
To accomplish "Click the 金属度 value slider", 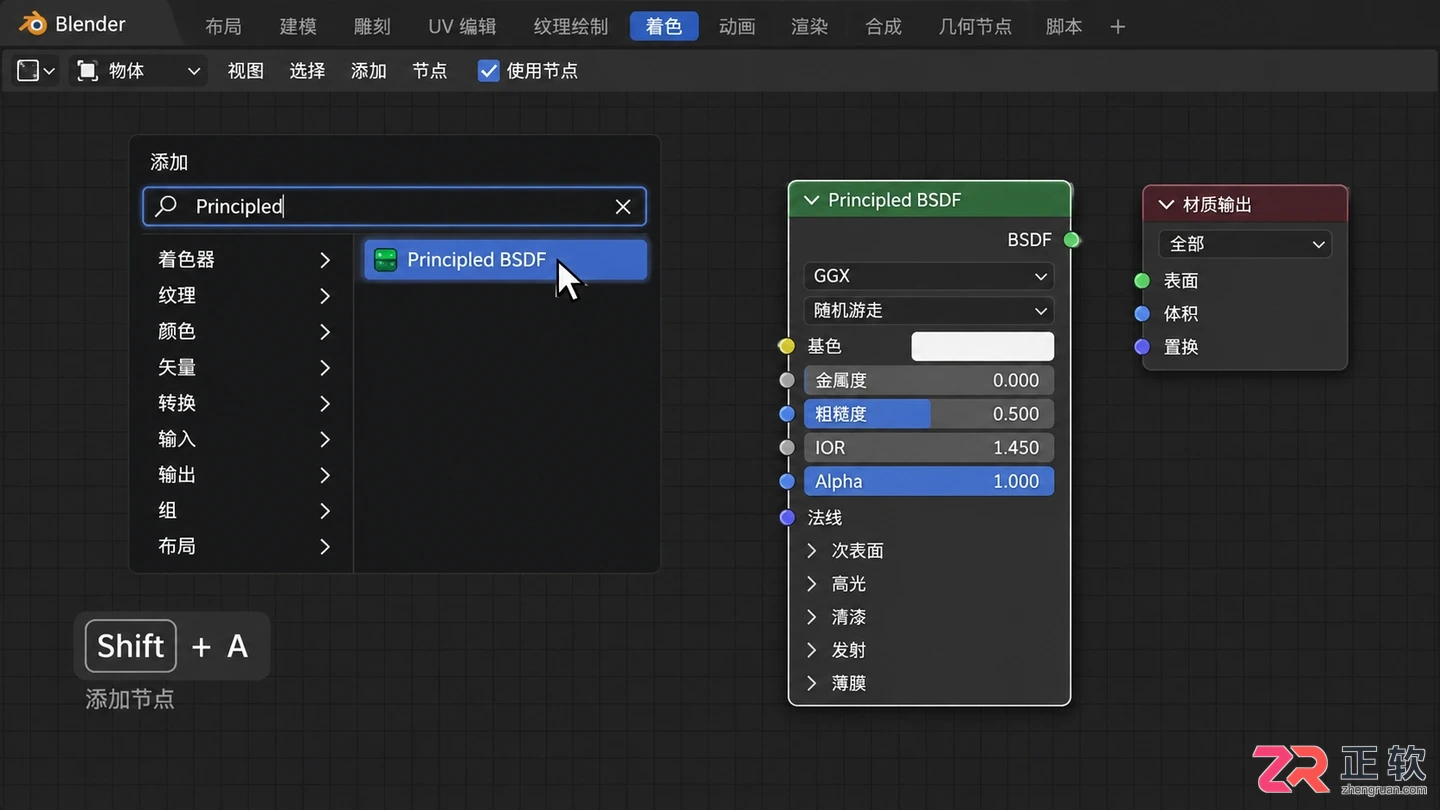I will click(x=929, y=381).
